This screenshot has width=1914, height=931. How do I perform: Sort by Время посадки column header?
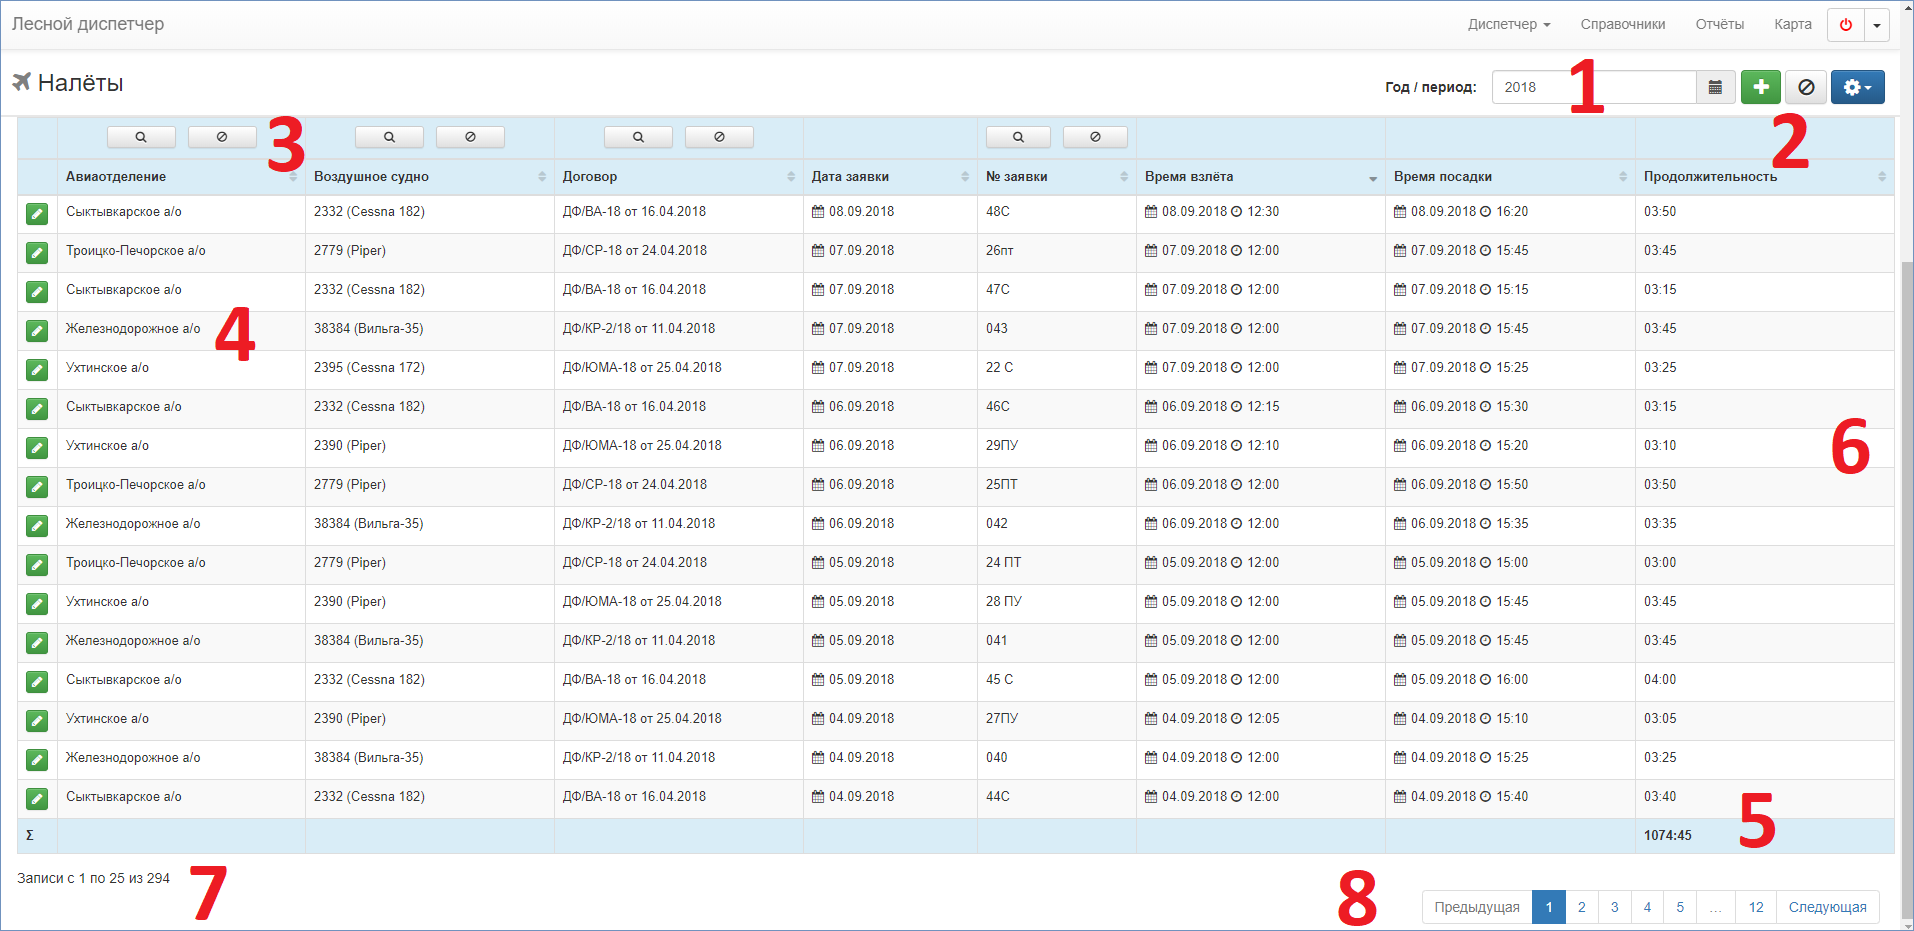[1510, 177]
